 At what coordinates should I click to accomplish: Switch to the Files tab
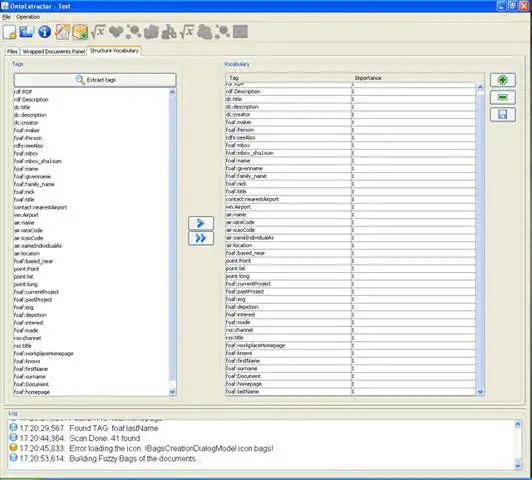pos(12,52)
